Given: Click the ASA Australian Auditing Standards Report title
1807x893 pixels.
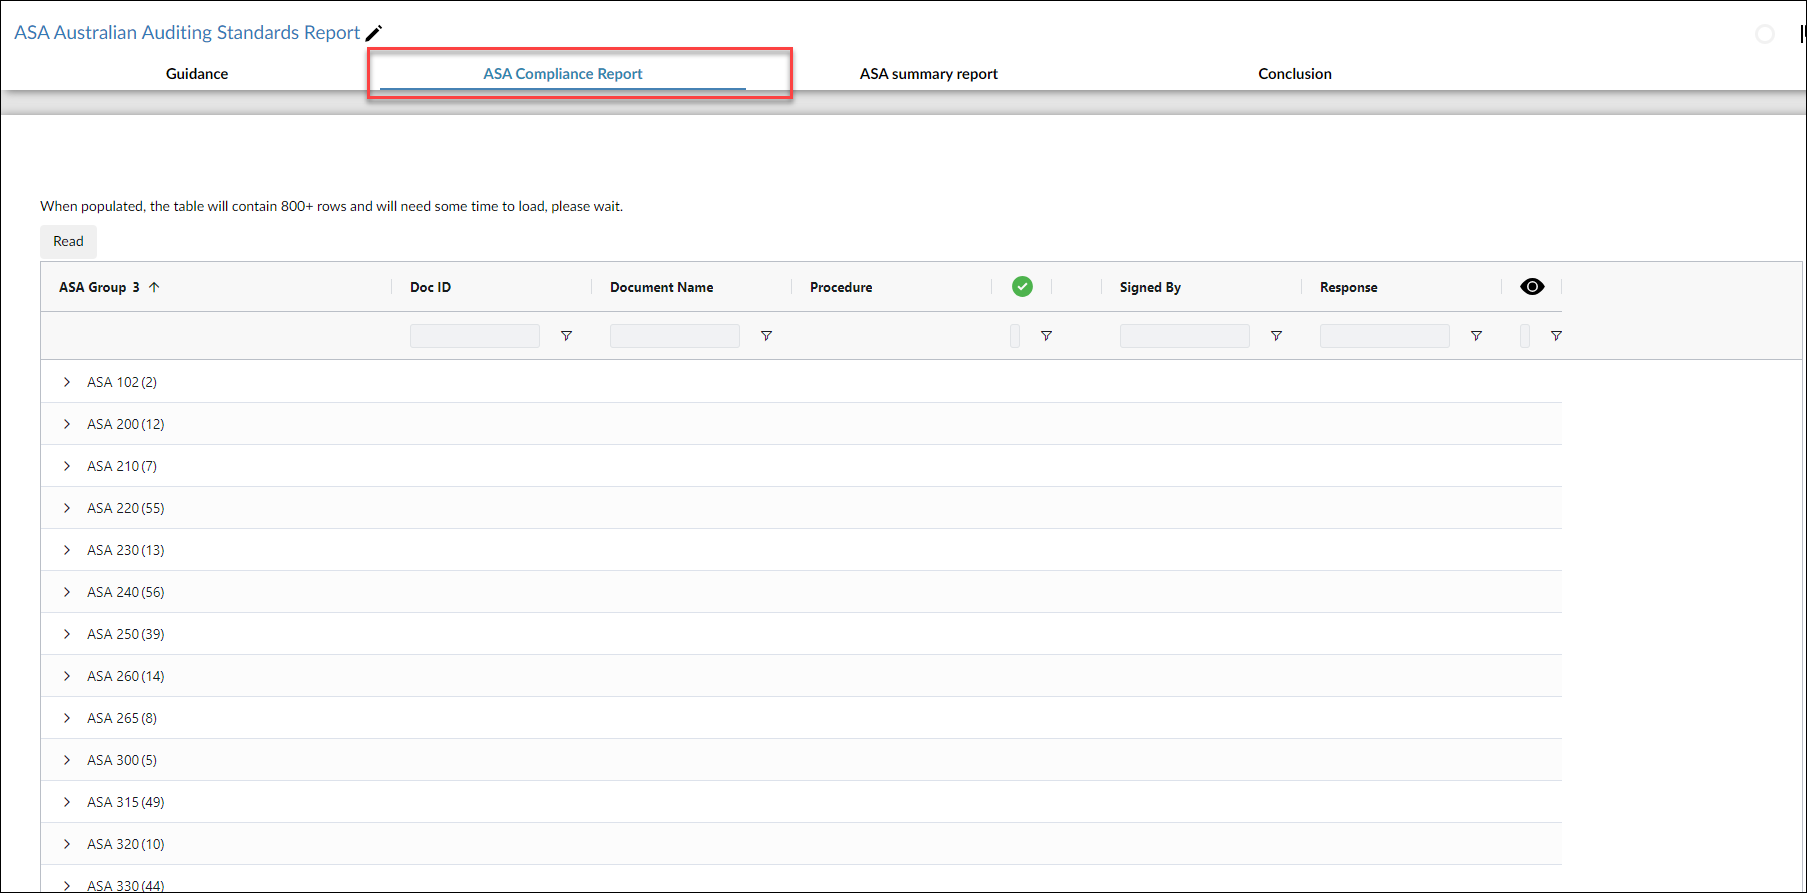Looking at the screenshot, I should click(x=187, y=33).
